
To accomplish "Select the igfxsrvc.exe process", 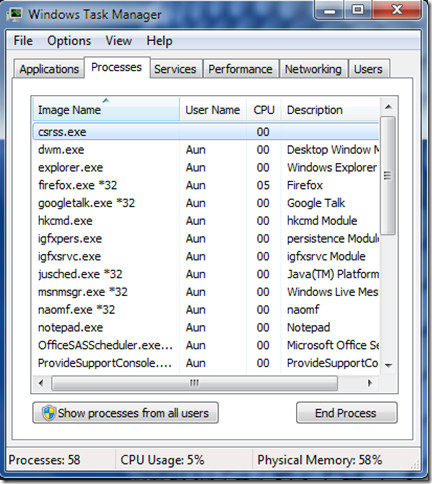I will 206,256.
